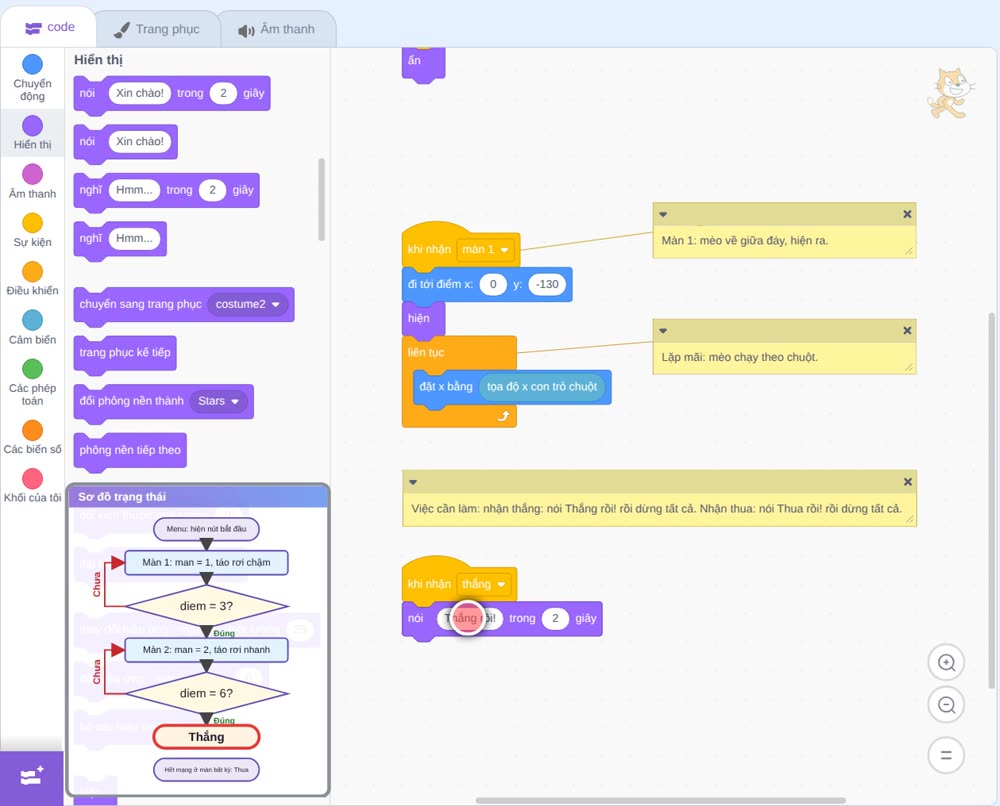
Task: Switch to the code tab
Action: coord(49,27)
